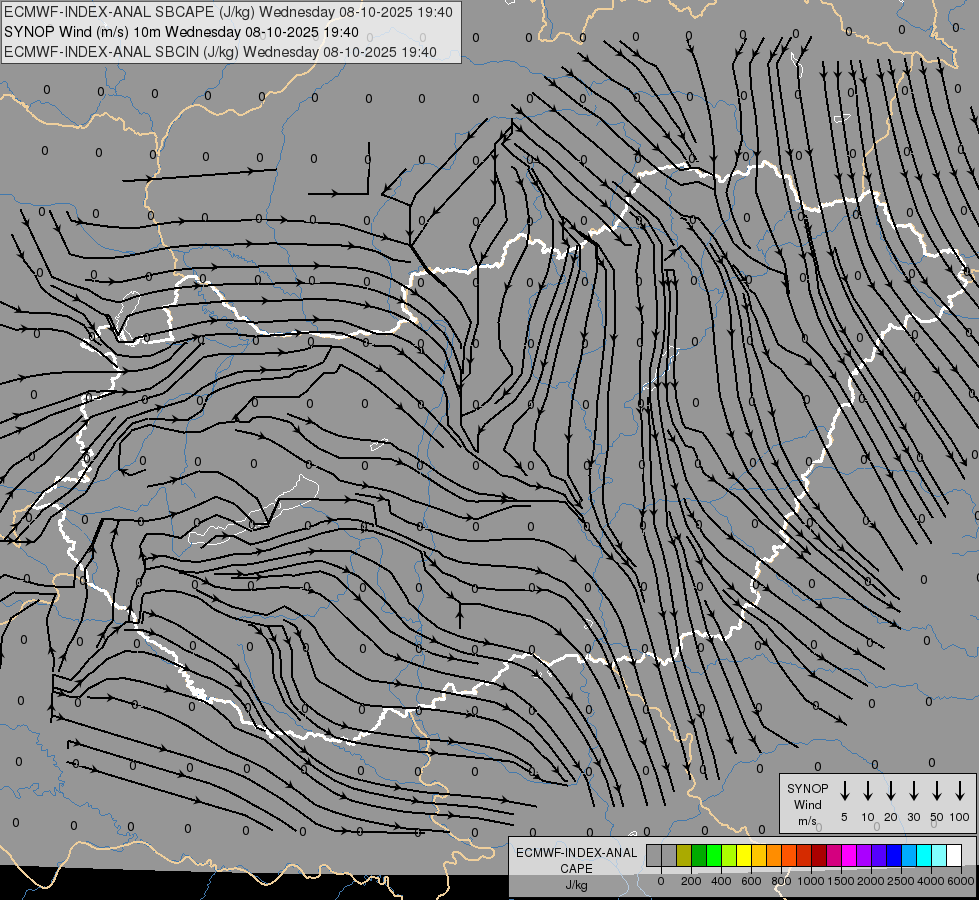Image resolution: width=979 pixels, height=900 pixels.
Task: Click the first gray CAPE swatch
Action: click(654, 855)
